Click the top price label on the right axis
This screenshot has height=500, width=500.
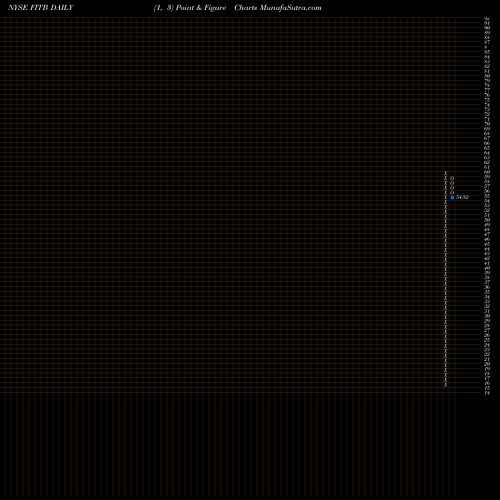tap(487, 19)
